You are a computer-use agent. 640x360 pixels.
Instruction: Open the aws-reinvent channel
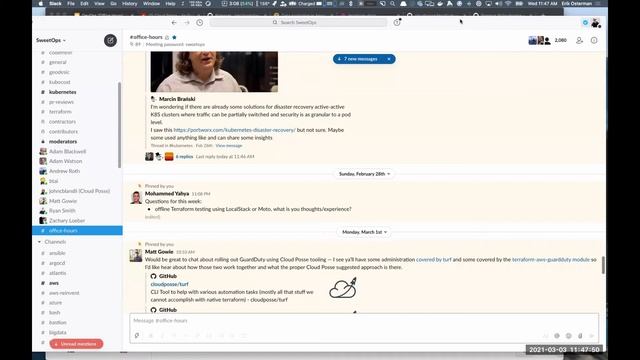pos(64,293)
